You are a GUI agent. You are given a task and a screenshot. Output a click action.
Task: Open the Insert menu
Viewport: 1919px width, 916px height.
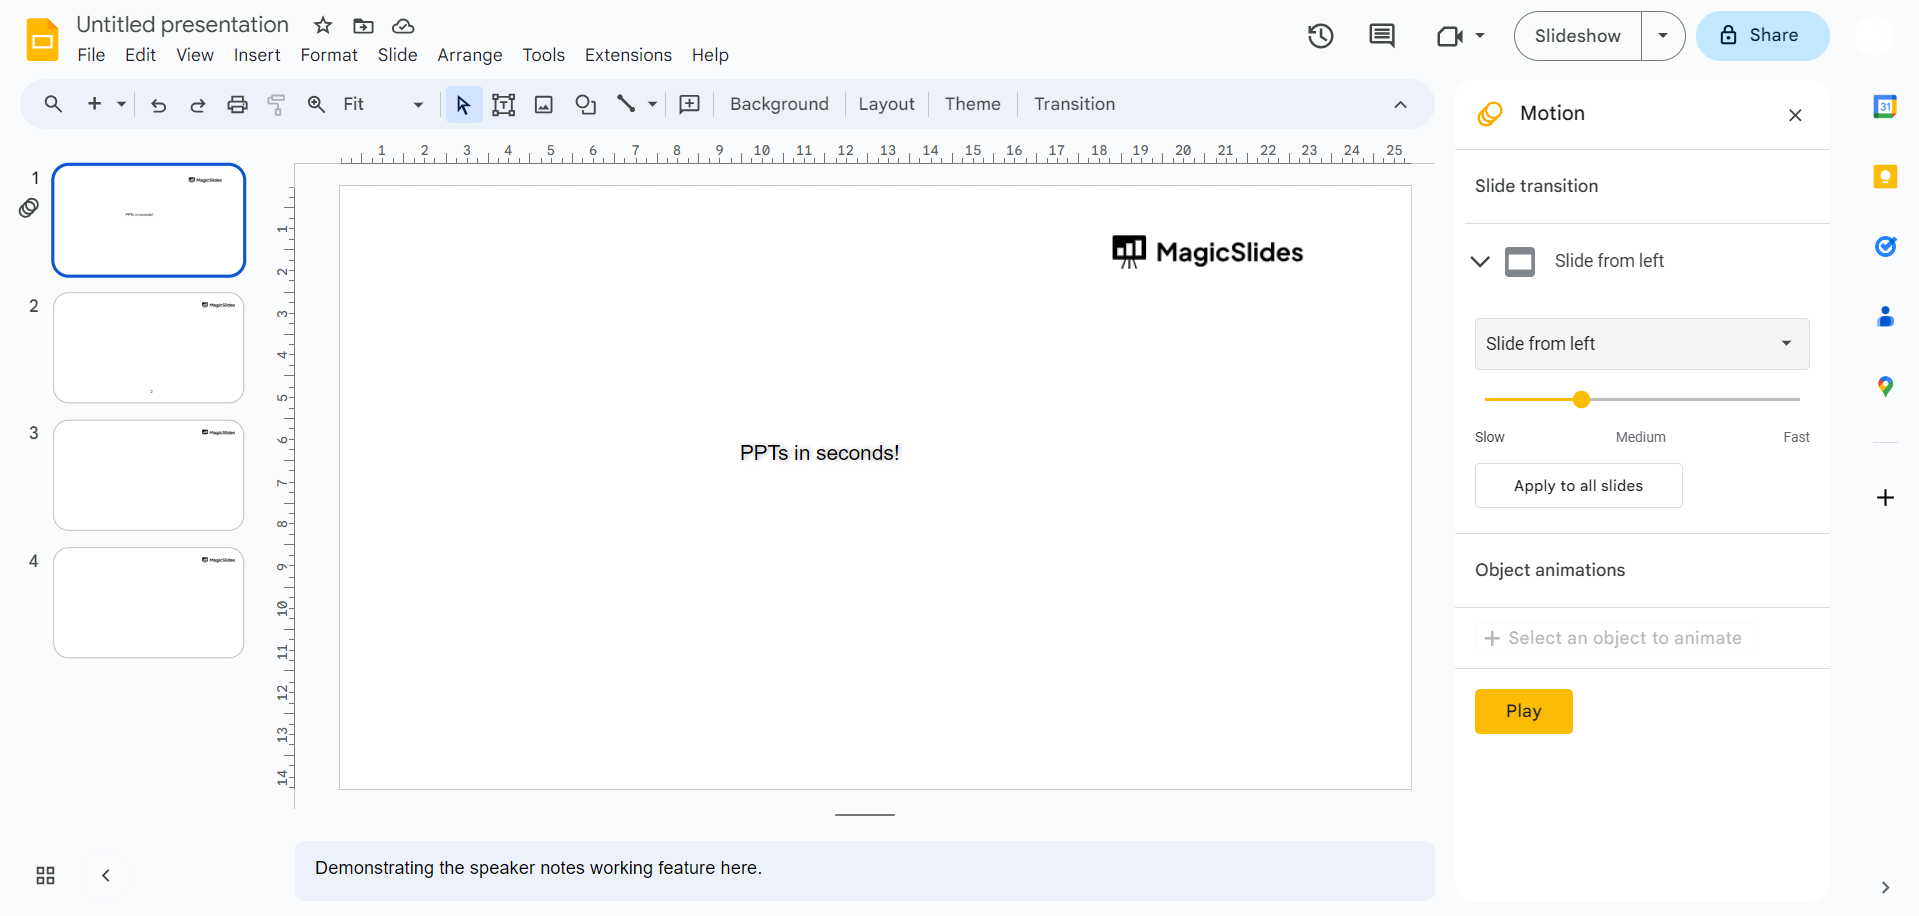pyautogui.click(x=257, y=55)
